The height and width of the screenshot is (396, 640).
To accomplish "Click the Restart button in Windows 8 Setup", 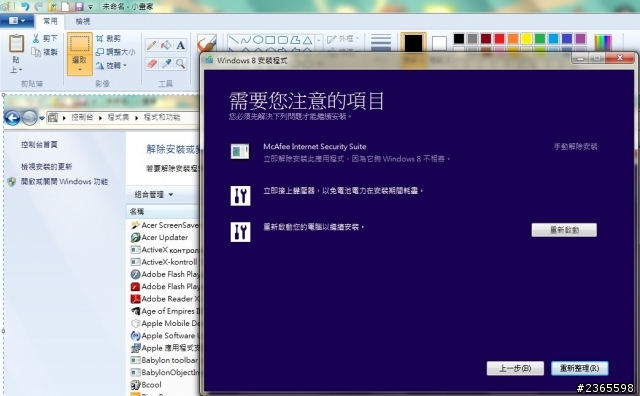I will pos(564,230).
